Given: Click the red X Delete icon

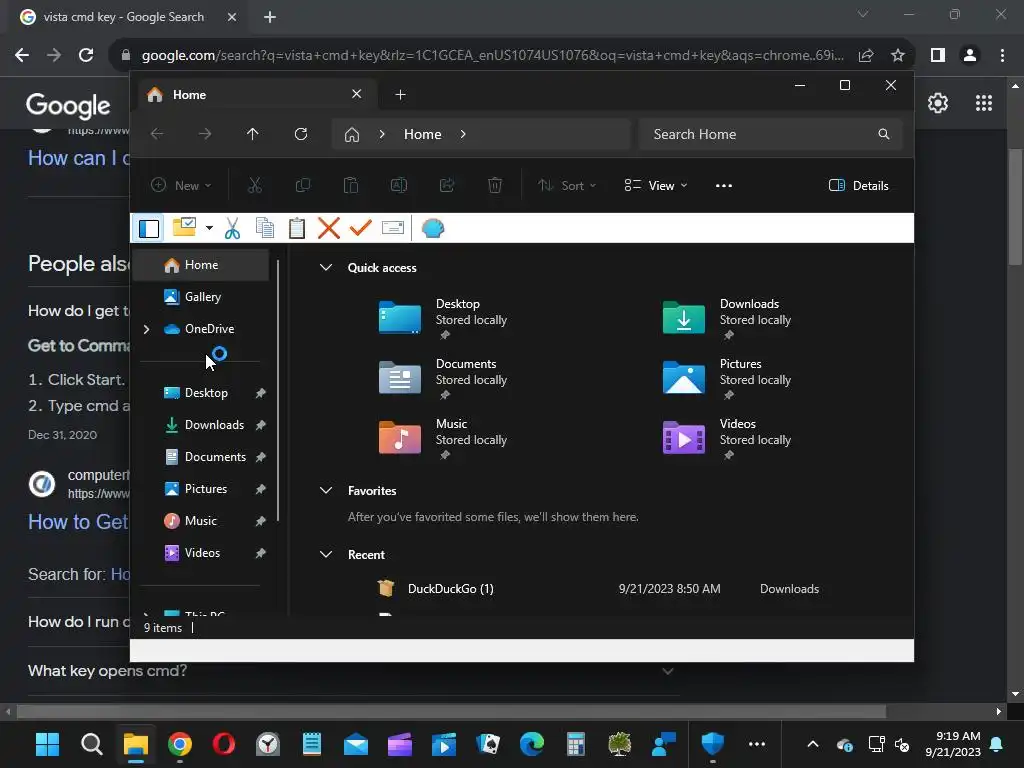Looking at the screenshot, I should coord(328,228).
